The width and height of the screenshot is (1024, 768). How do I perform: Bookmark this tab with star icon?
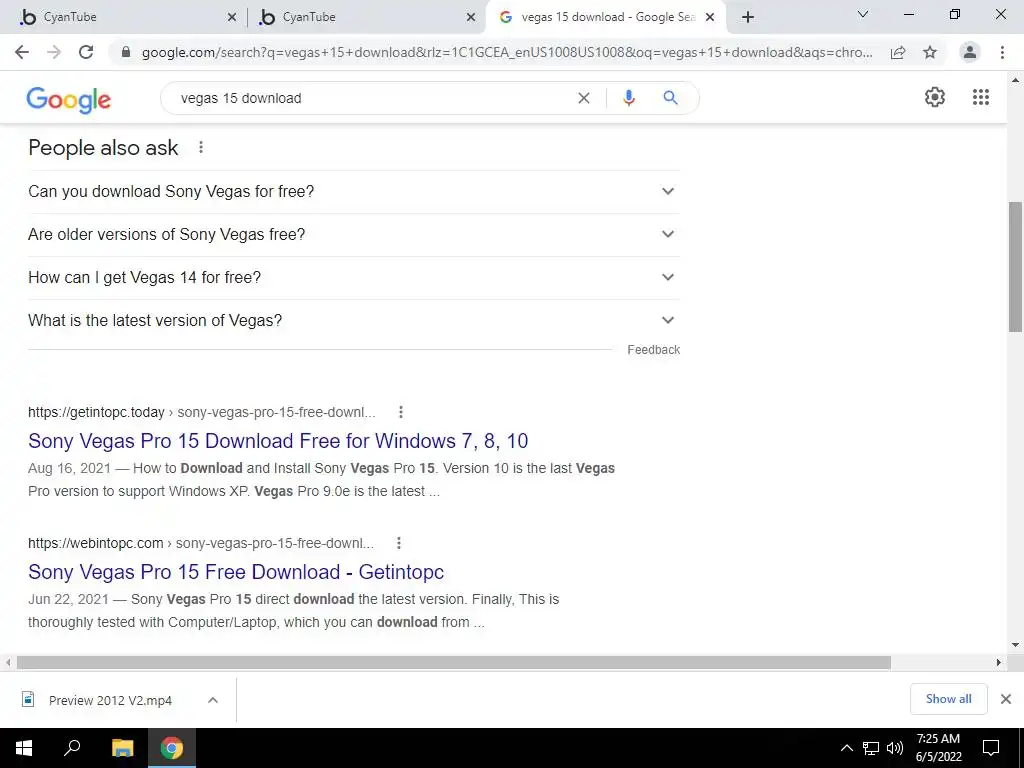click(x=930, y=52)
